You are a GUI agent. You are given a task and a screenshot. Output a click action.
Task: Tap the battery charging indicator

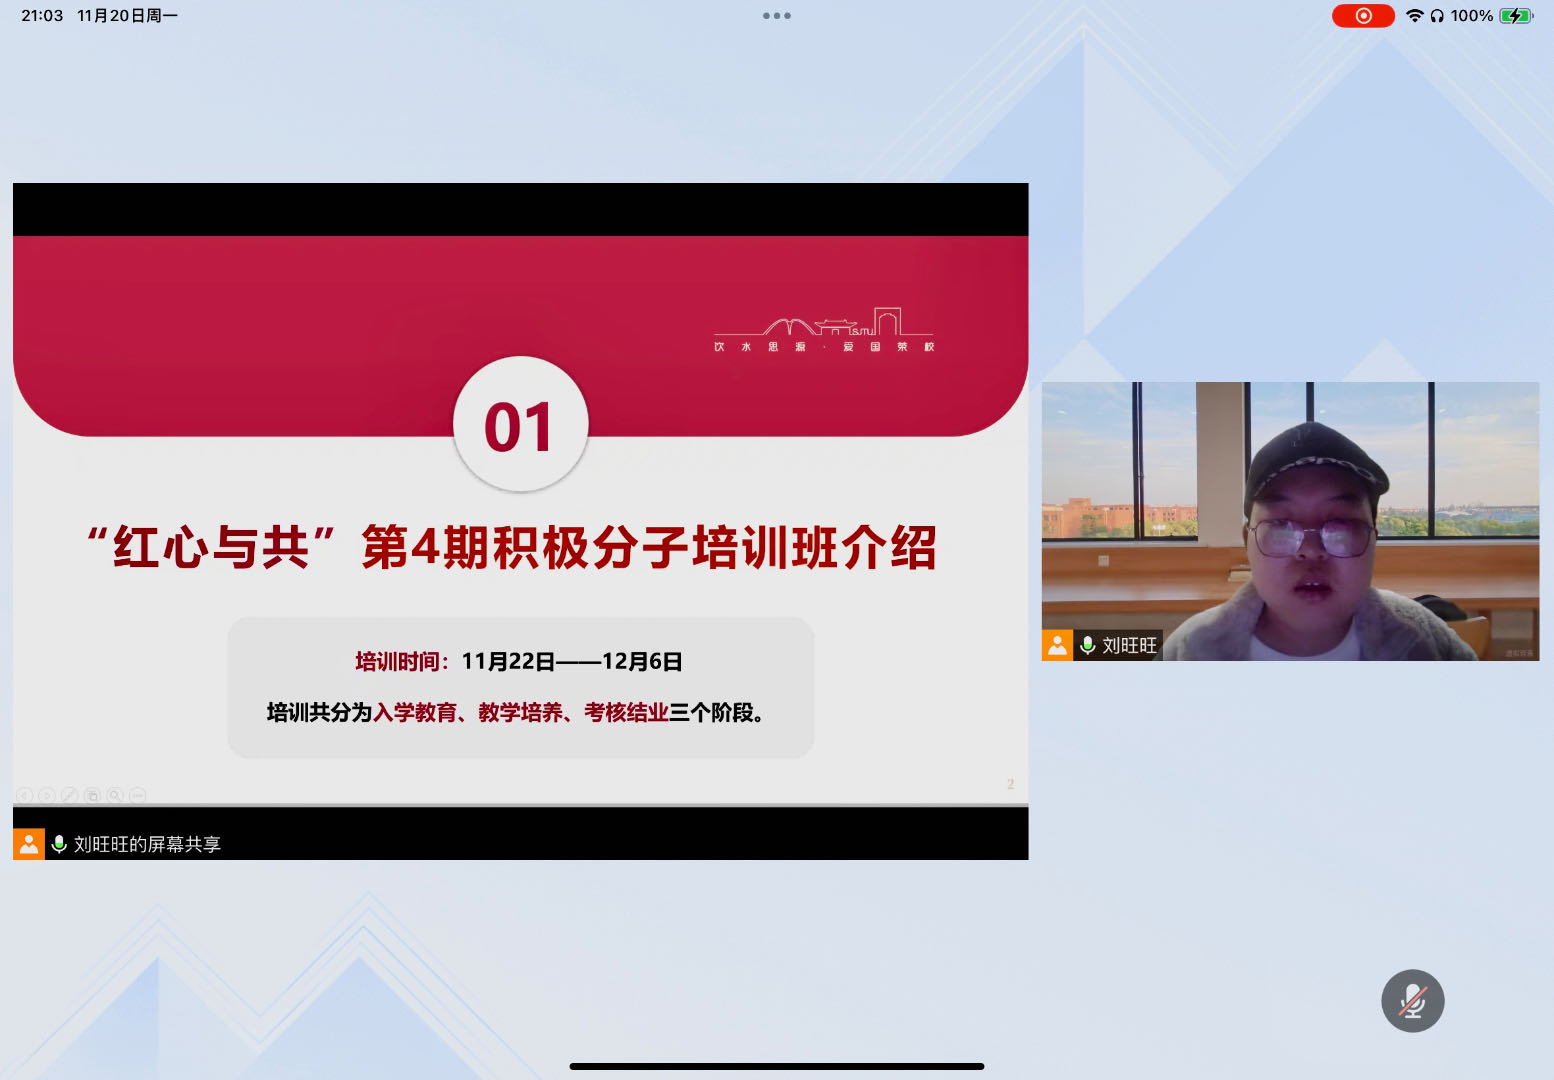tap(1516, 16)
